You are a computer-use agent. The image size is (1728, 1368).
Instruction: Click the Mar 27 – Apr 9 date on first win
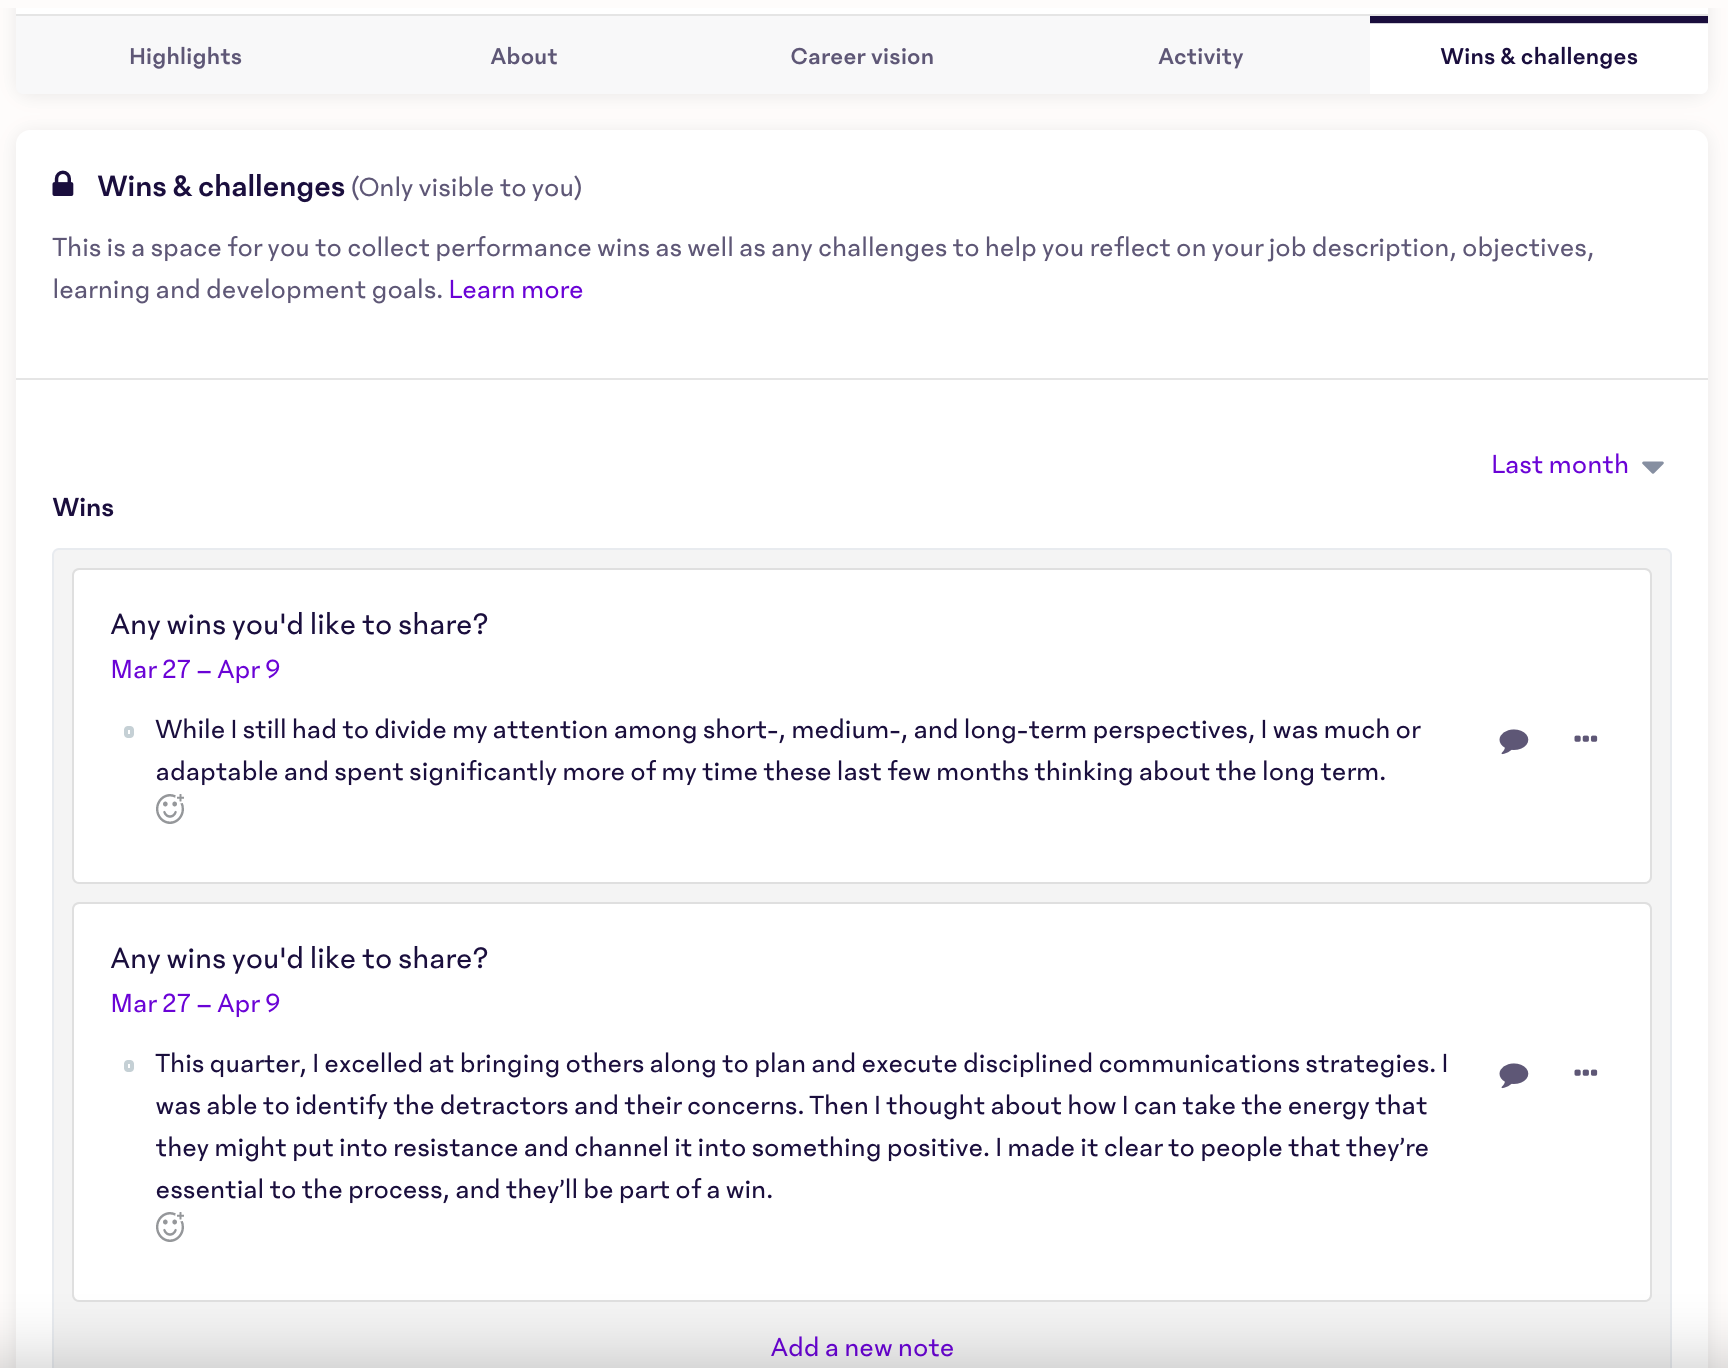point(195,669)
